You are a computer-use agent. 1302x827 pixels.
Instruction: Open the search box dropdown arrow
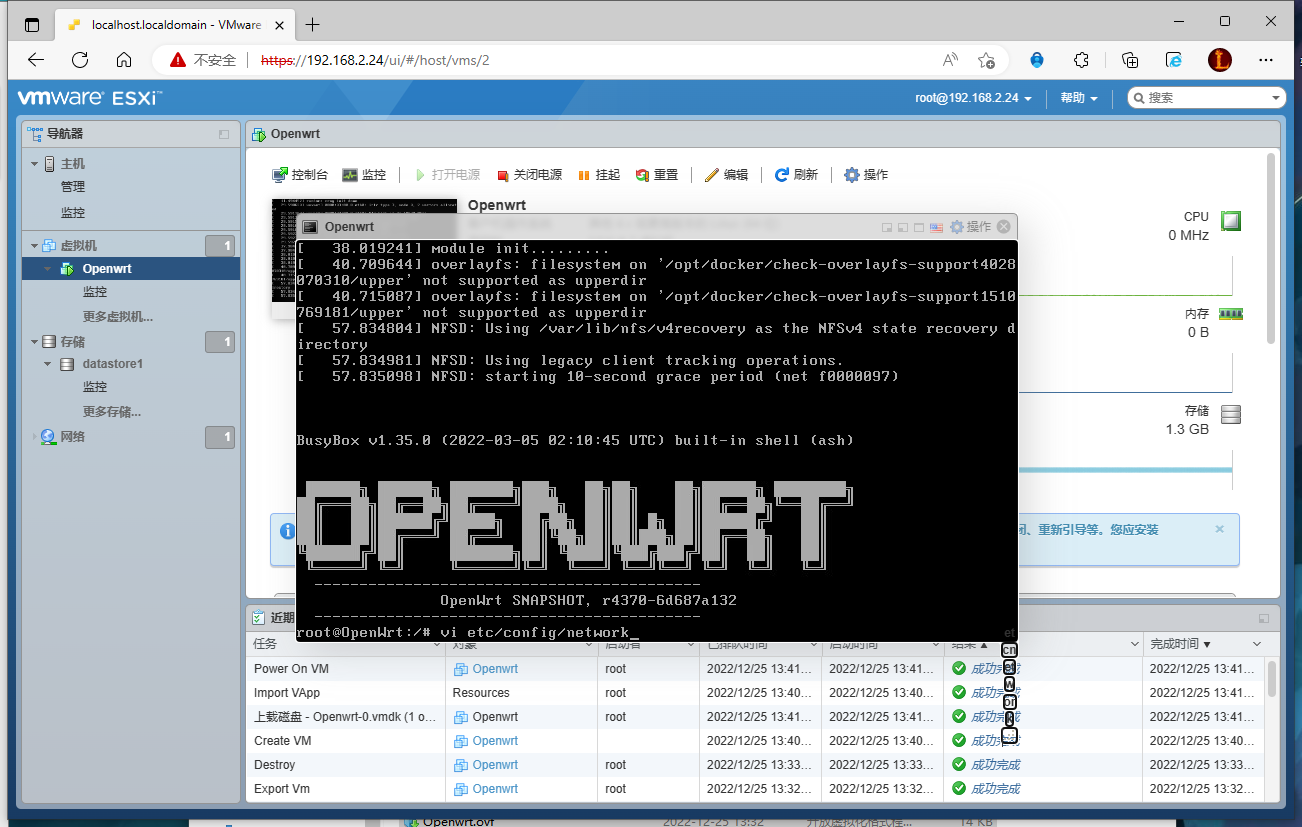coord(1276,98)
